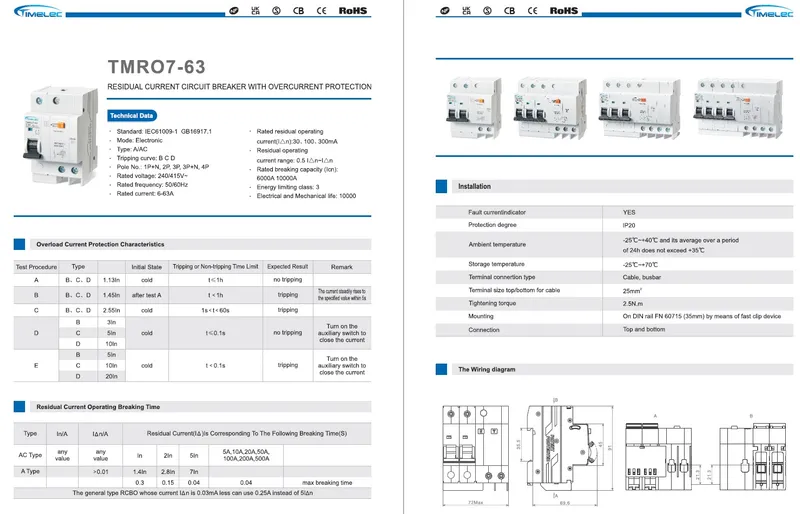Select the four-pole breaker photo at the row's end

(738, 108)
